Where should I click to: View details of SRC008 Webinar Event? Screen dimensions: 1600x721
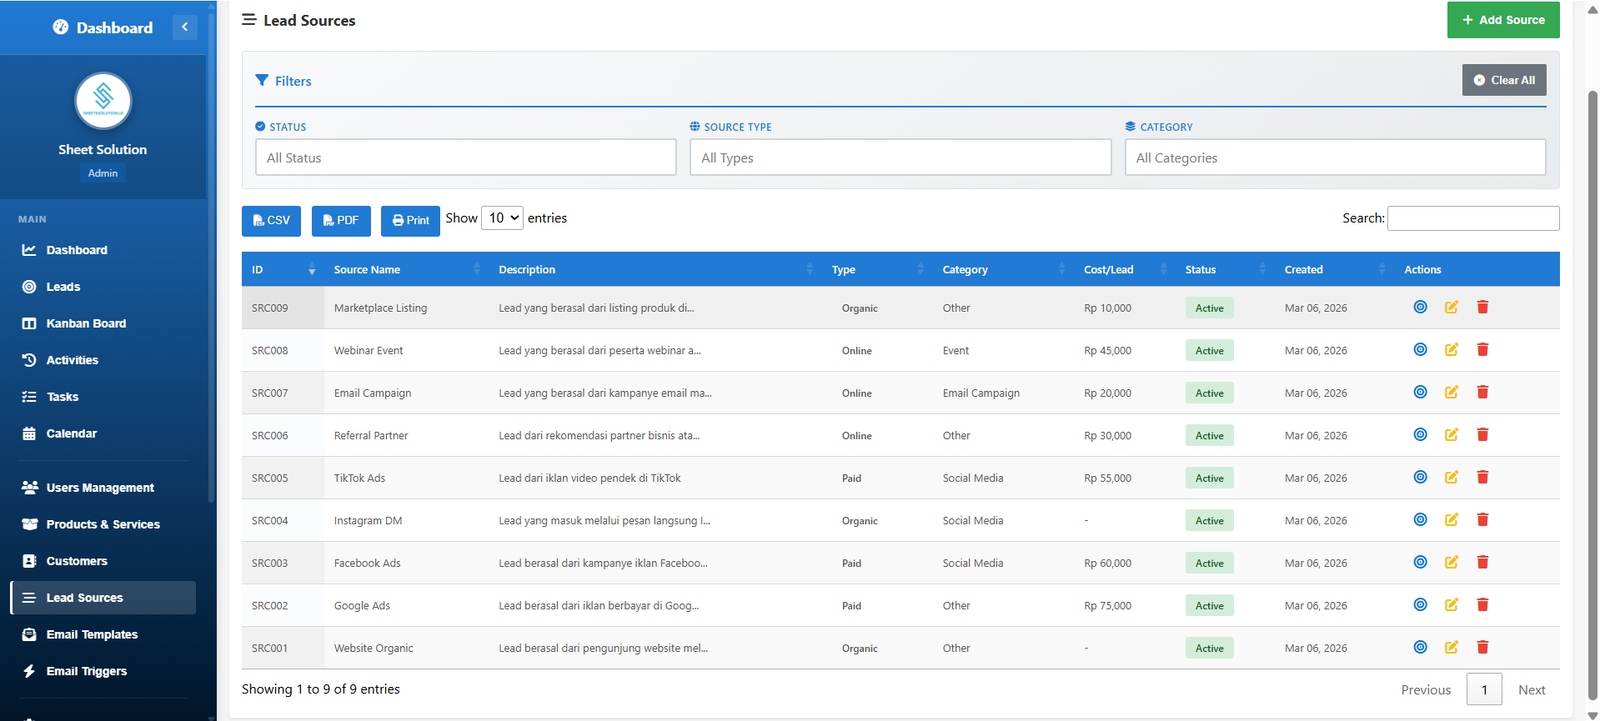click(1420, 349)
